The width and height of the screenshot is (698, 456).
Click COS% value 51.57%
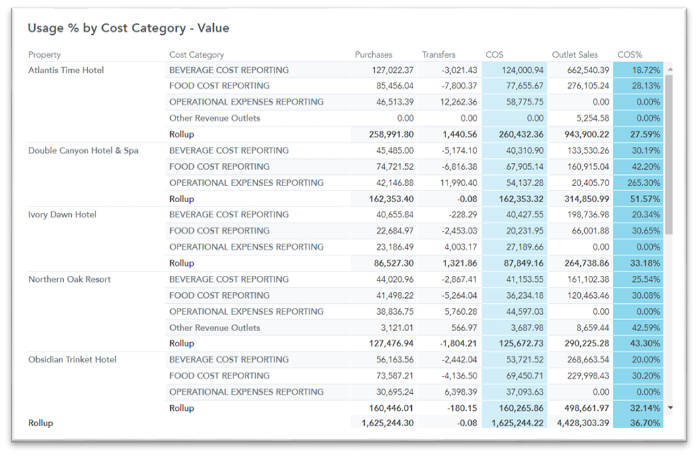(645, 199)
